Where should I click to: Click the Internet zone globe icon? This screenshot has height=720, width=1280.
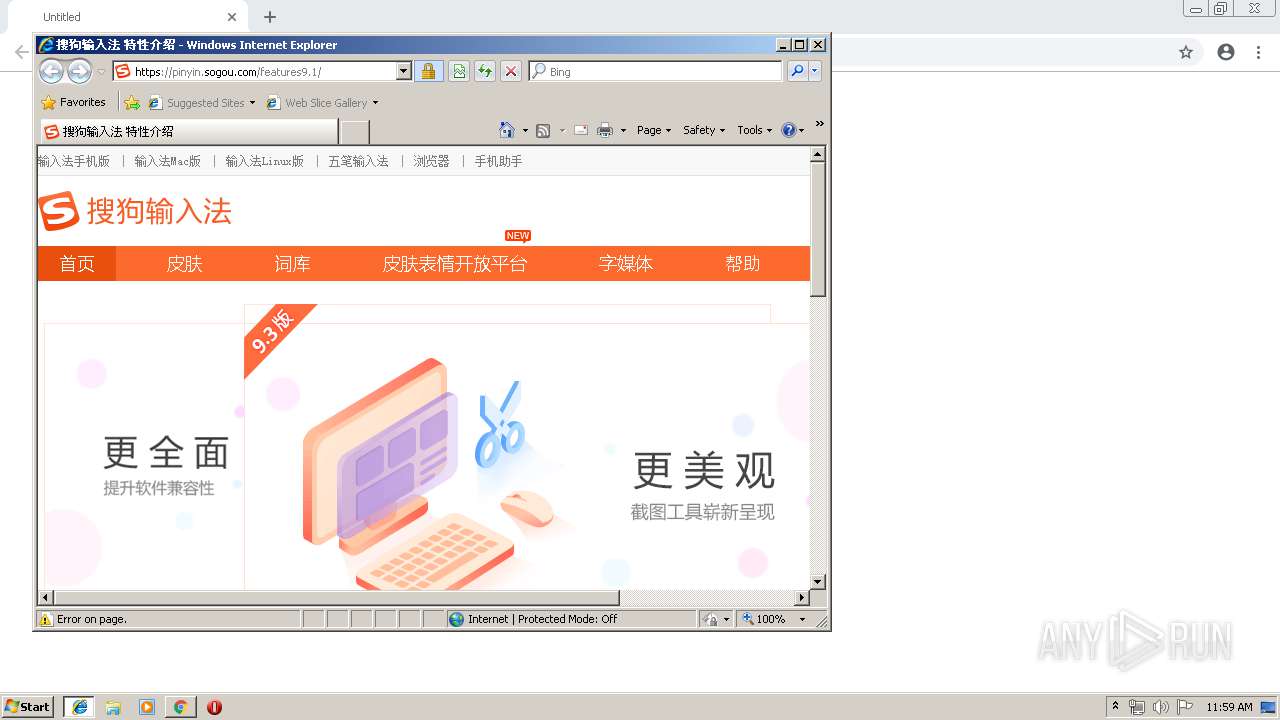coord(457,619)
